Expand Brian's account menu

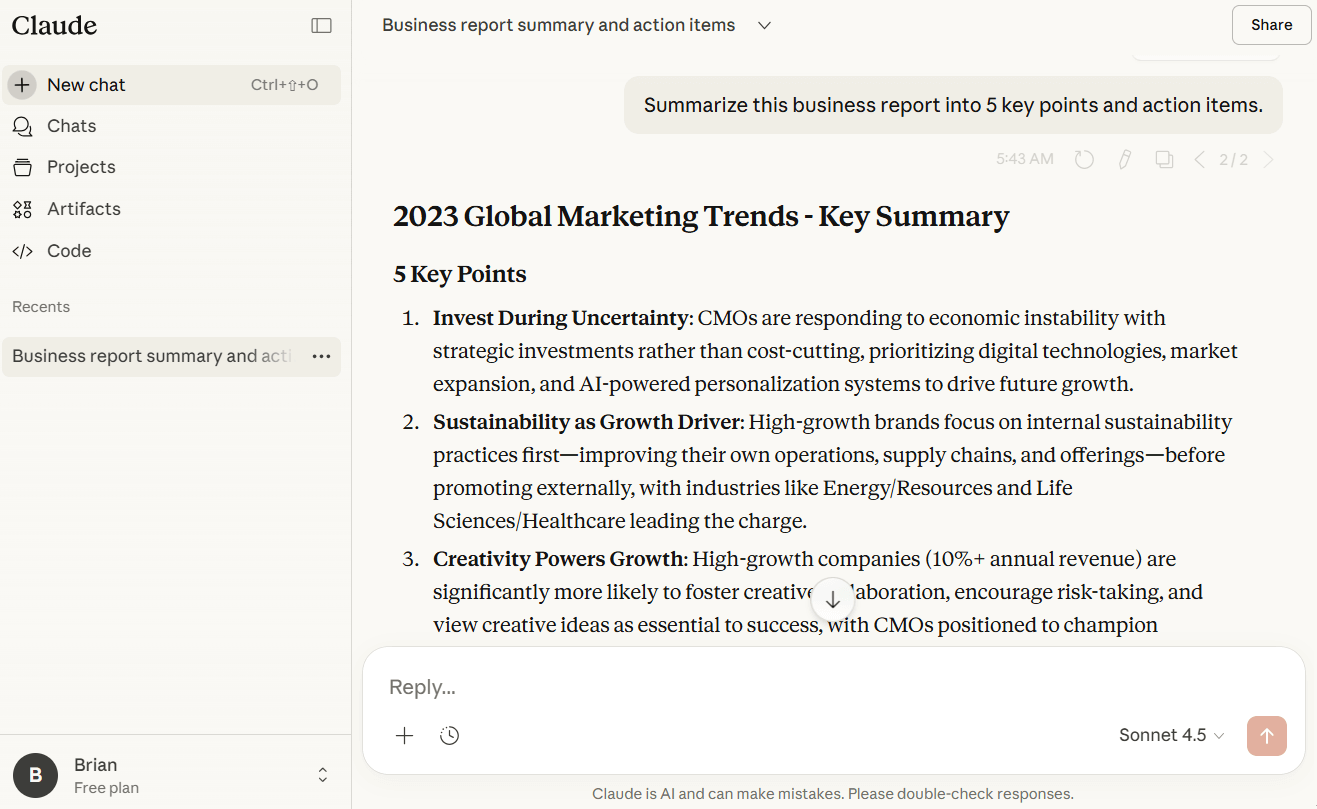(323, 775)
